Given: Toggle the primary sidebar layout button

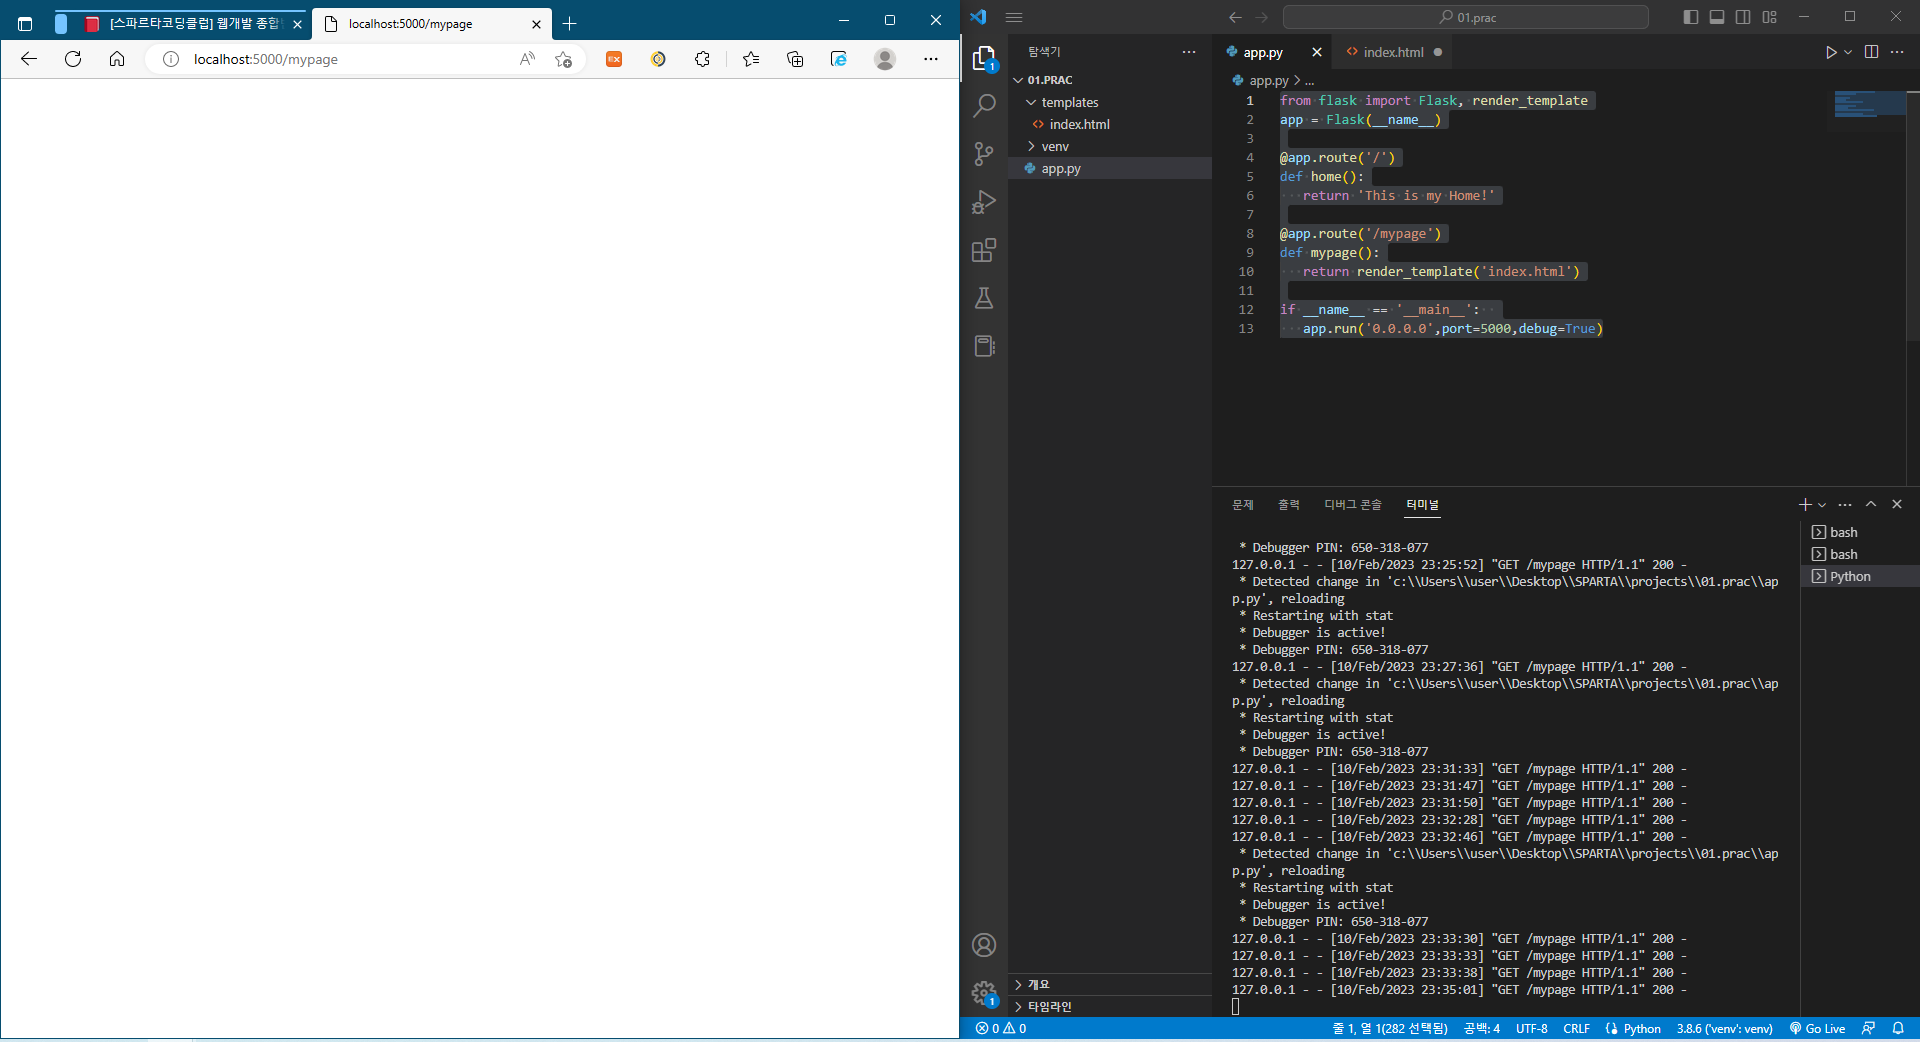Looking at the screenshot, I should (x=1691, y=17).
